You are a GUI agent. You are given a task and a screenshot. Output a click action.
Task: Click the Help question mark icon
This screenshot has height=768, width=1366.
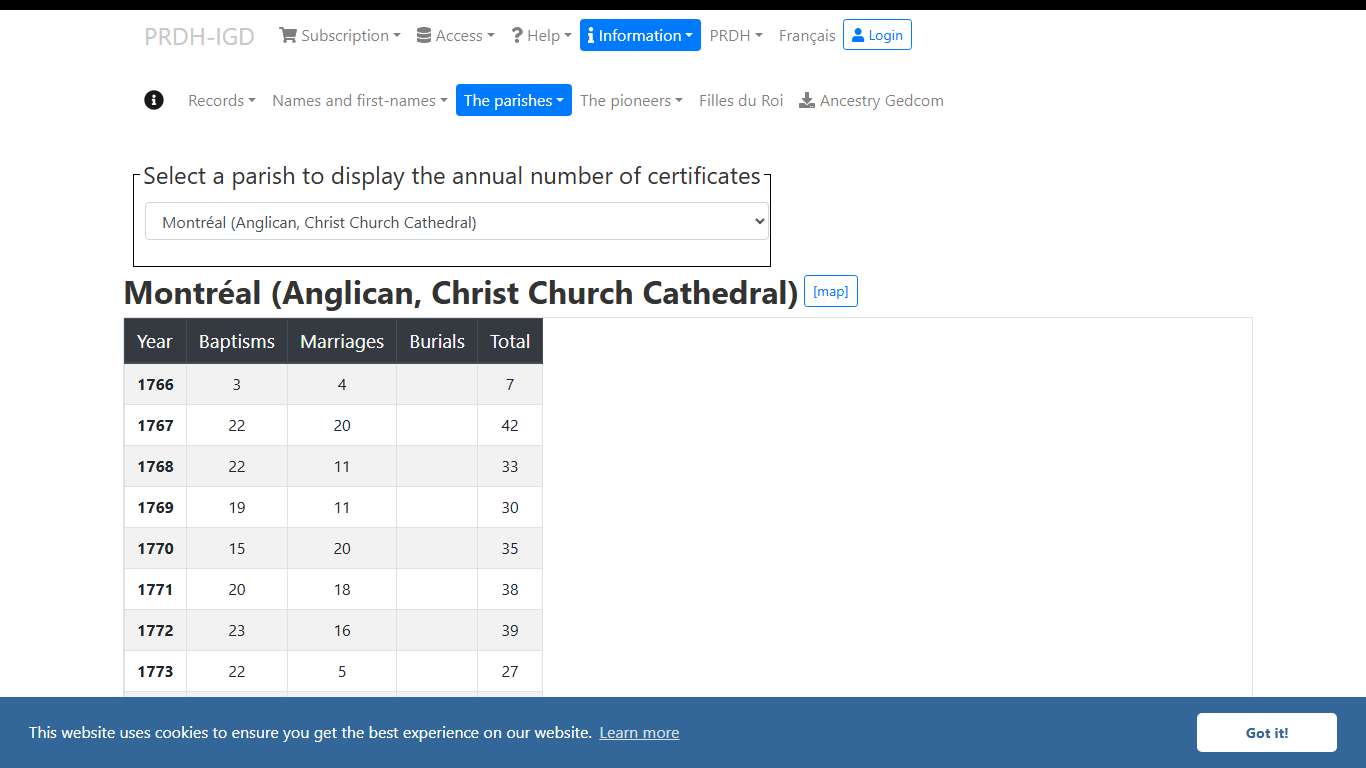tap(516, 35)
